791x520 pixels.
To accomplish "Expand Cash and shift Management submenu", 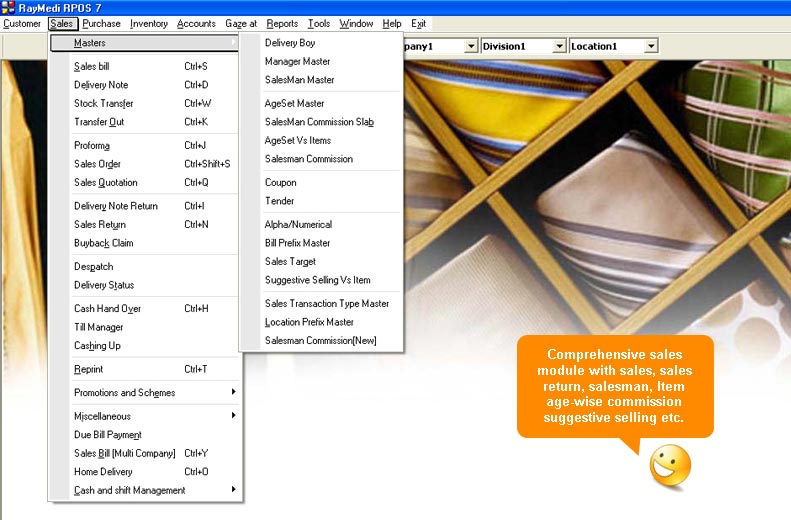I will [x=145, y=490].
